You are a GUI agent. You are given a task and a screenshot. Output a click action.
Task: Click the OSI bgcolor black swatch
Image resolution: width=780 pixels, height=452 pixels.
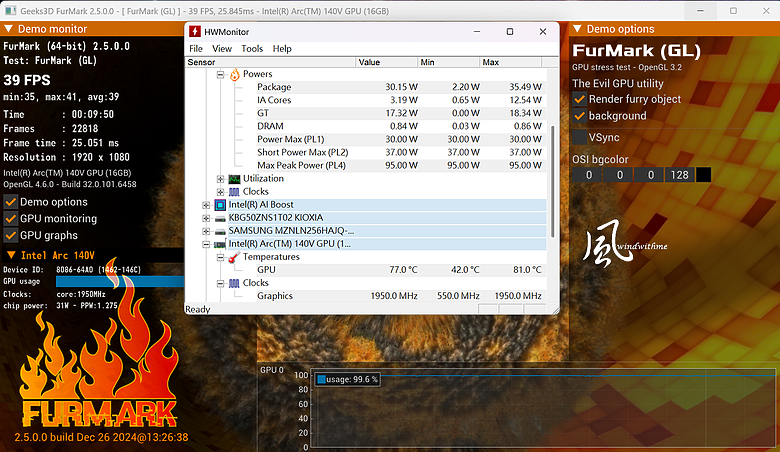tap(703, 175)
